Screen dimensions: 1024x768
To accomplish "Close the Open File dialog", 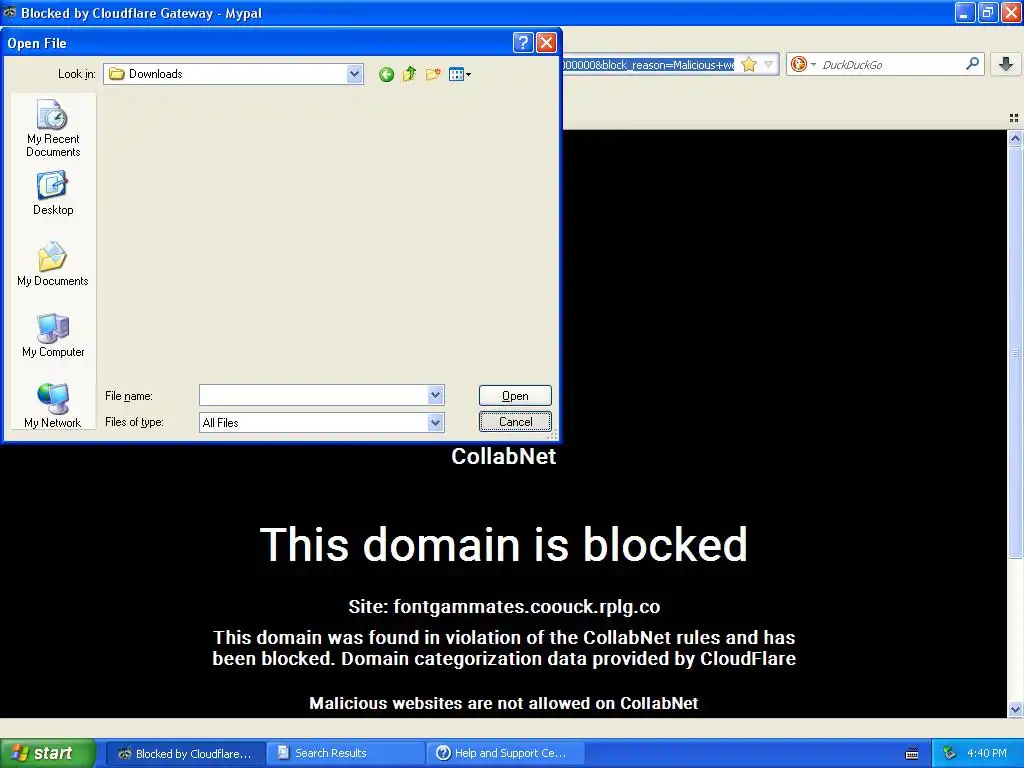I will point(546,42).
